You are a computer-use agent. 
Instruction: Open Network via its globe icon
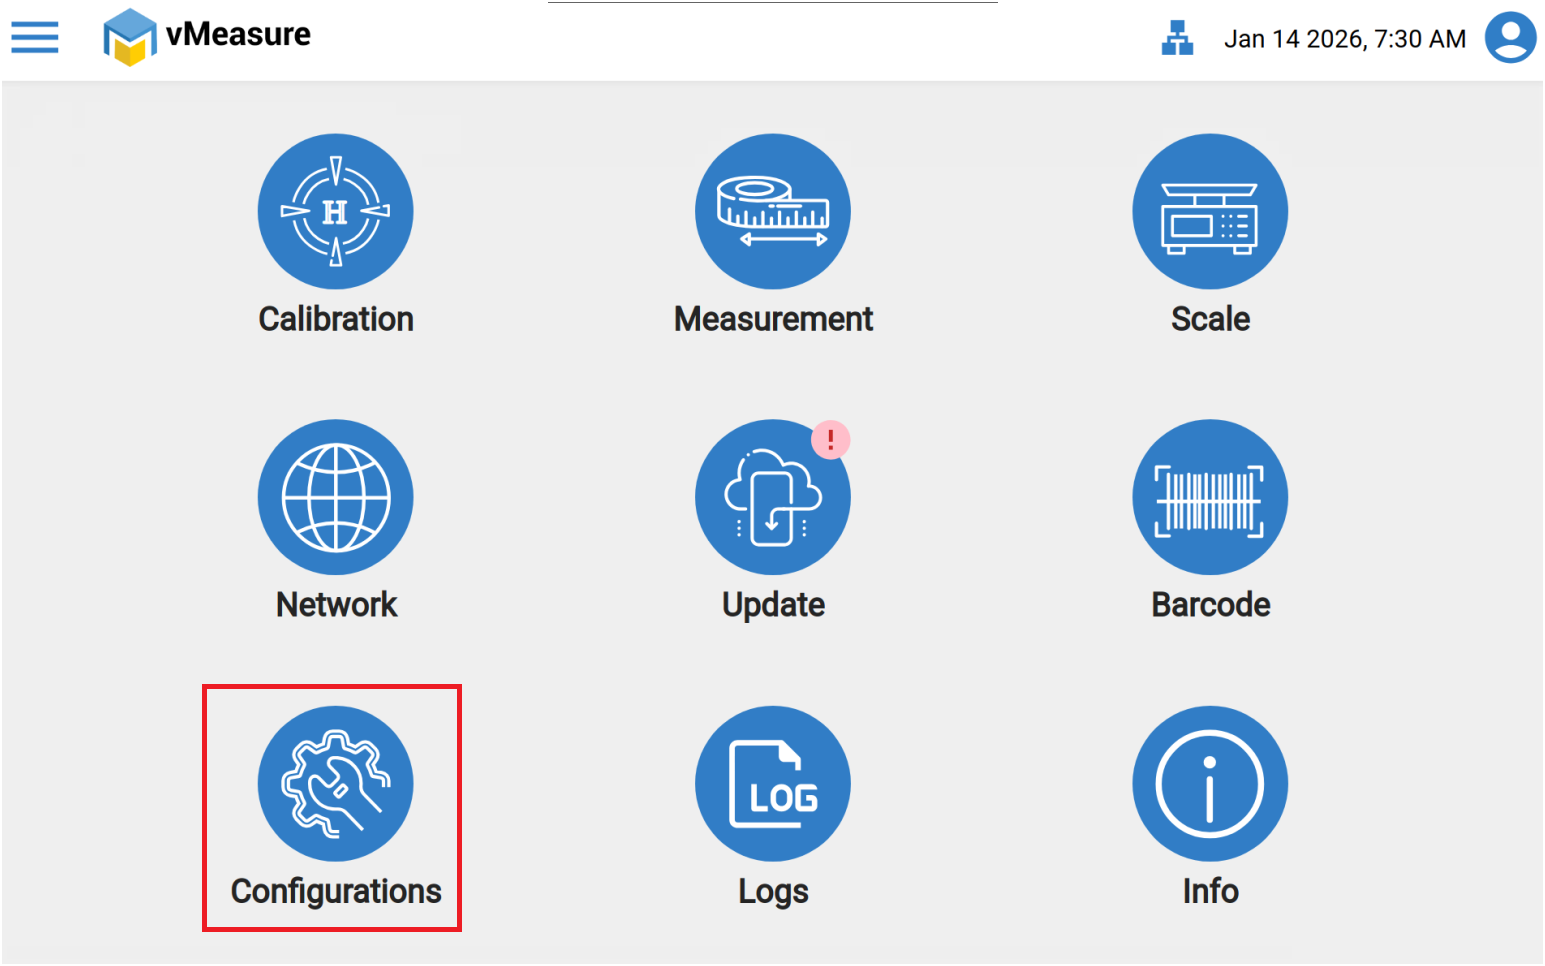tap(336, 497)
